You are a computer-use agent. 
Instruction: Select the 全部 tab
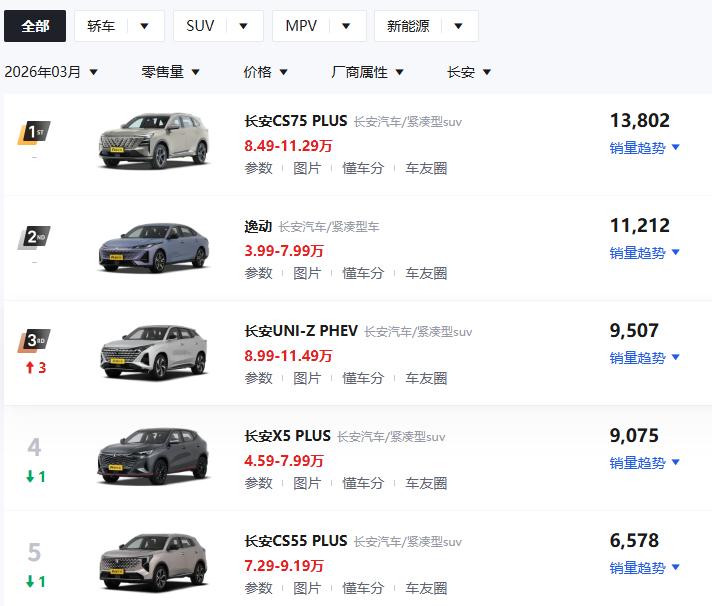35,26
